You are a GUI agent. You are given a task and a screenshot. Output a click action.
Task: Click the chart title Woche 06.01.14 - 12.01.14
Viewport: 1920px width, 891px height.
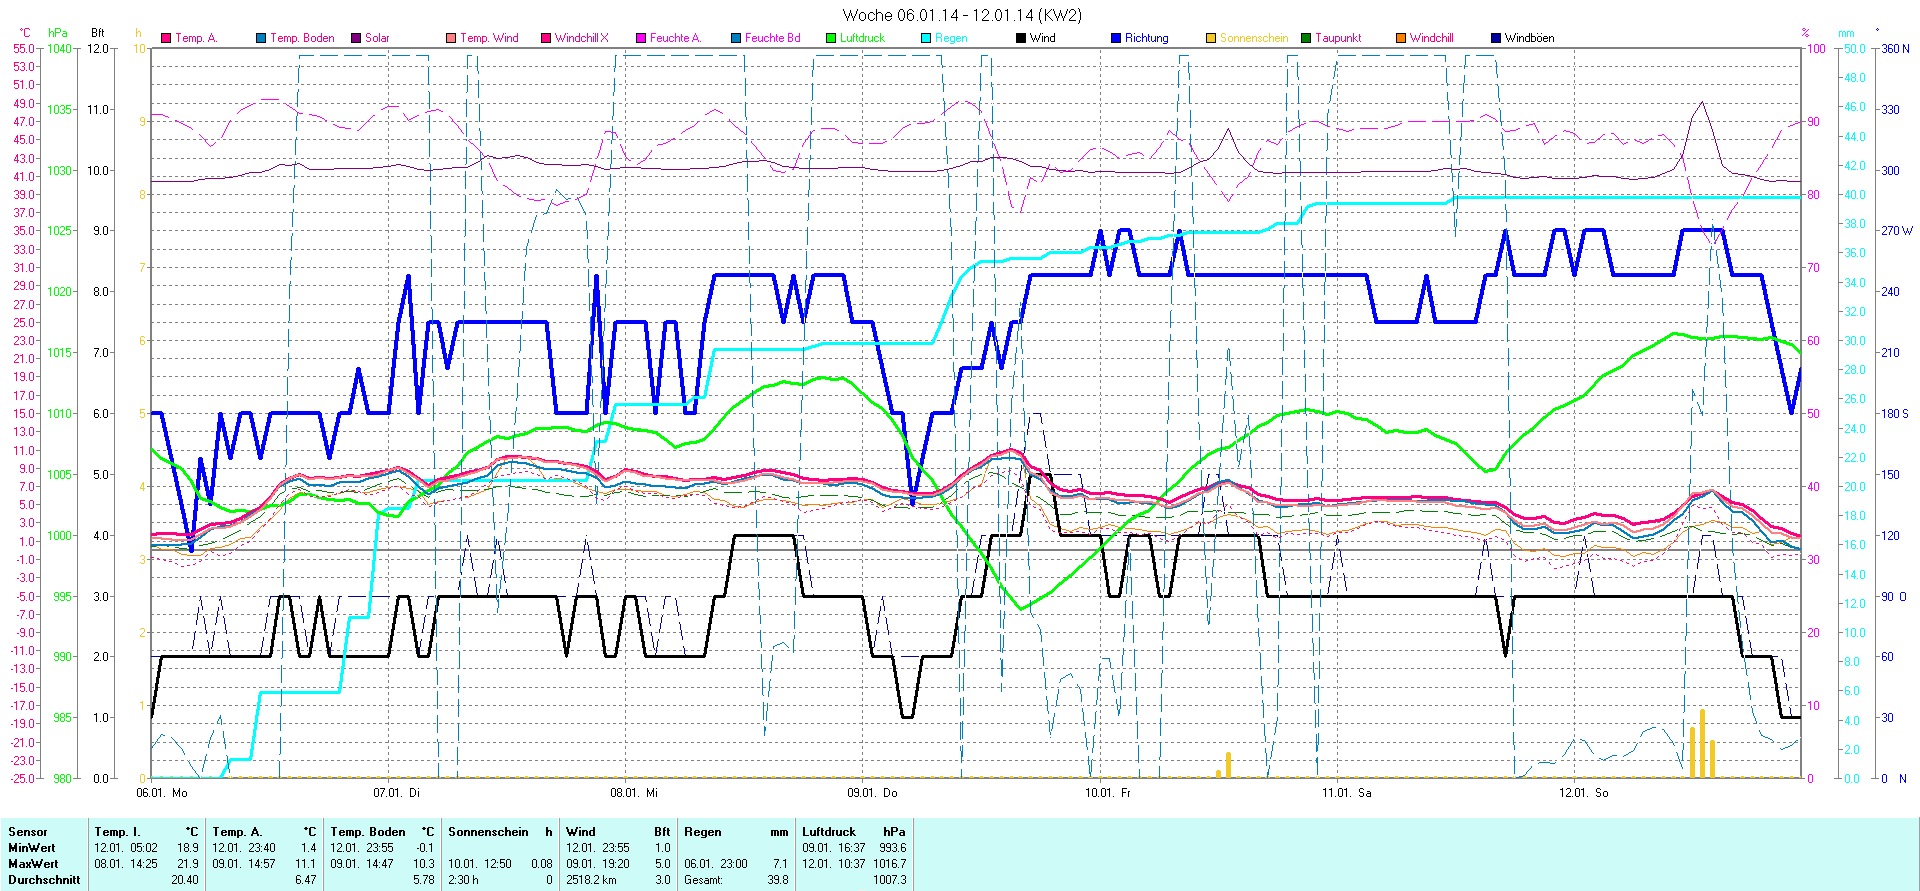(961, 15)
